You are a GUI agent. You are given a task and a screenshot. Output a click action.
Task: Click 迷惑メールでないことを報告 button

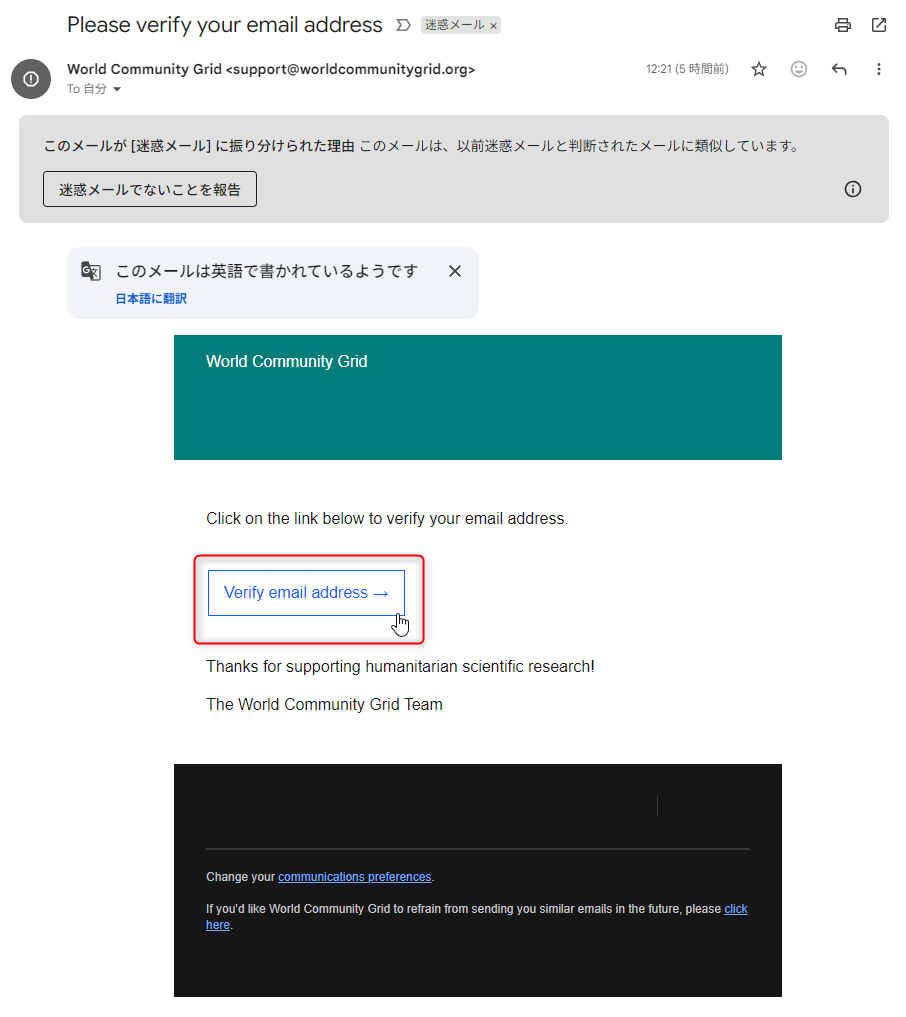150,189
